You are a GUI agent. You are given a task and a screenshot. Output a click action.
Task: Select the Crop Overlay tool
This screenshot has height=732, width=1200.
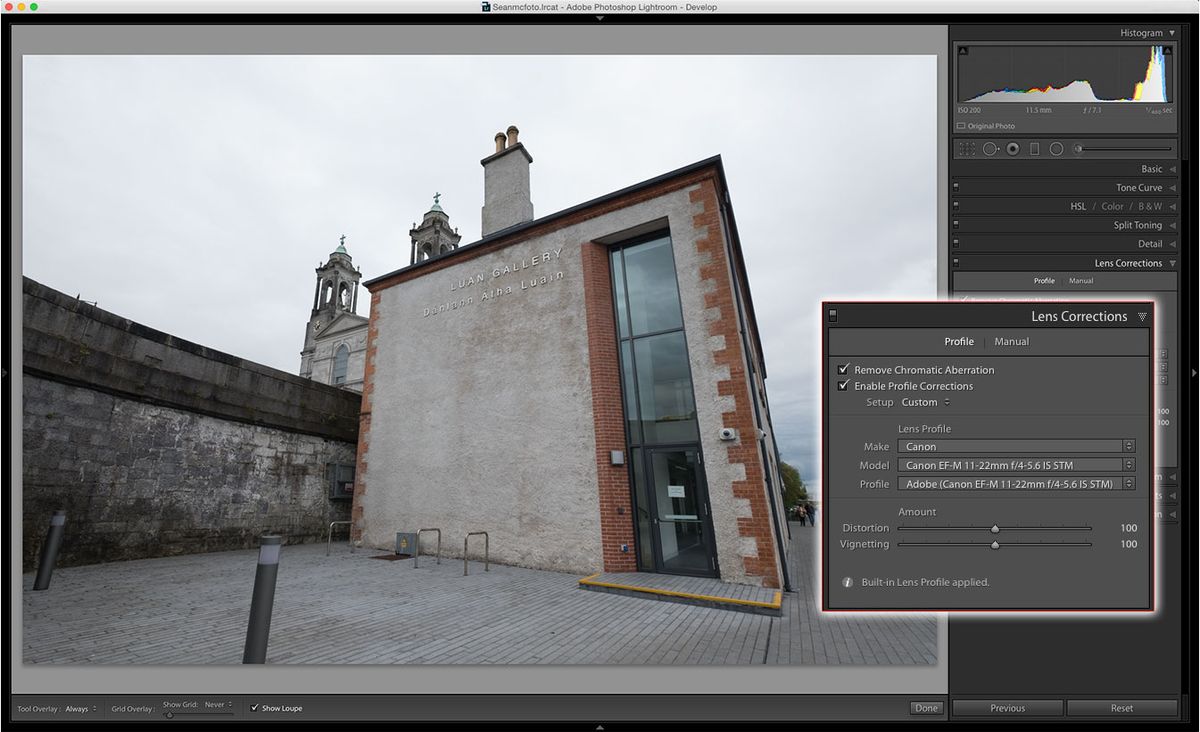click(x=966, y=148)
